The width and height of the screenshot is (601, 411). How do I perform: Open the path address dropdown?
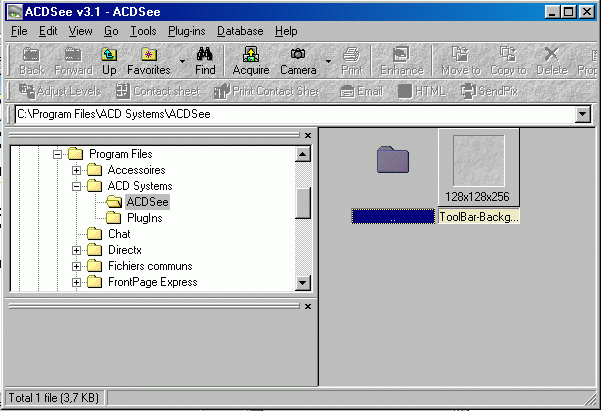click(583, 114)
